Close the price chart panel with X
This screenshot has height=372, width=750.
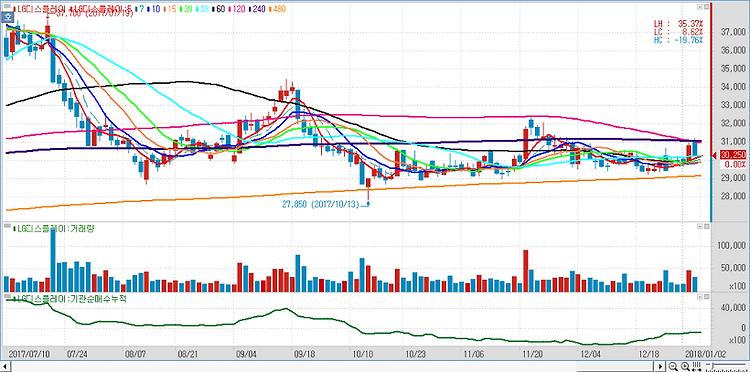click(706, 7)
